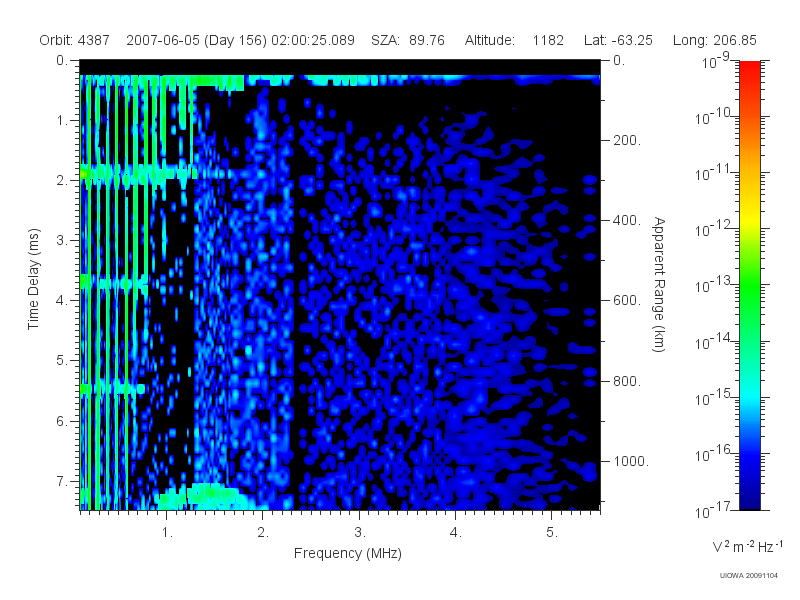Image resolution: width=800 pixels, height=600 pixels.
Task: Click the '6.' tick on the time delay axis
Action: pyautogui.click(x=62, y=421)
